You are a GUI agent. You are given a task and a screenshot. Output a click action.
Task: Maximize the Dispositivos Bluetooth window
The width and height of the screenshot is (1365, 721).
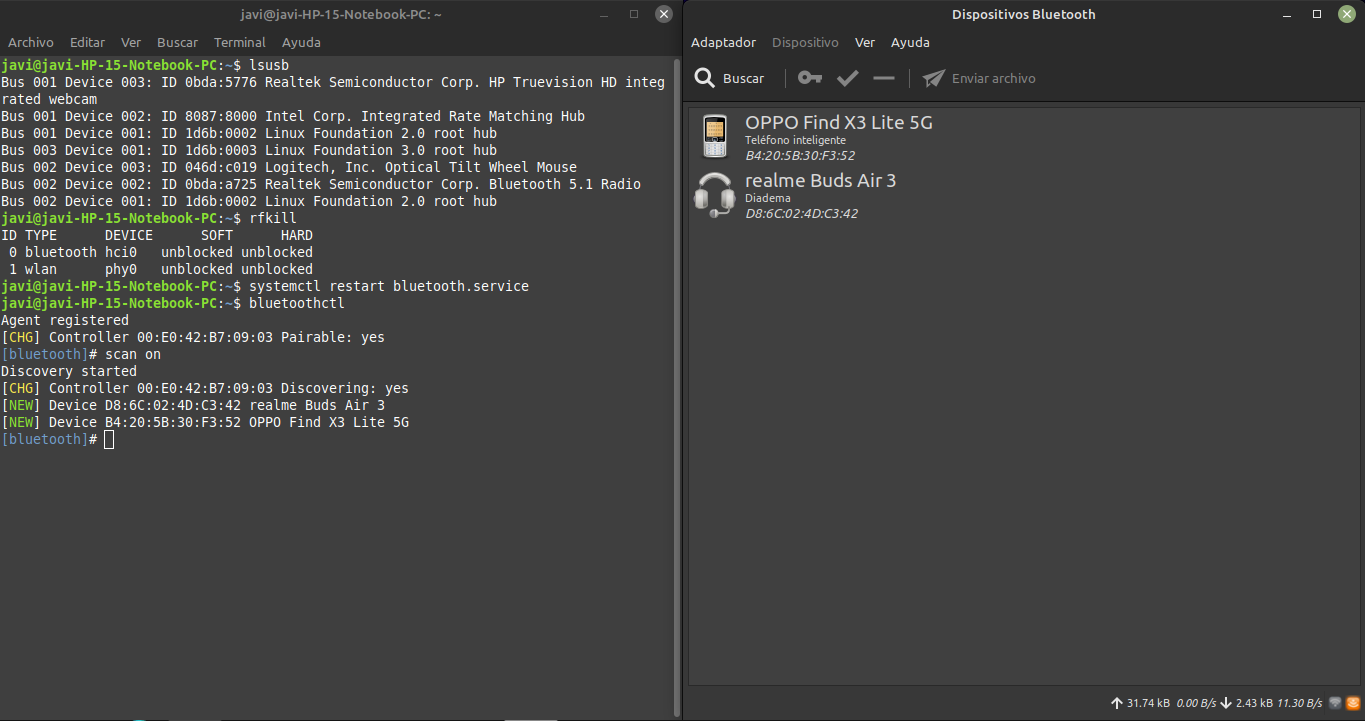pyautogui.click(x=1317, y=14)
